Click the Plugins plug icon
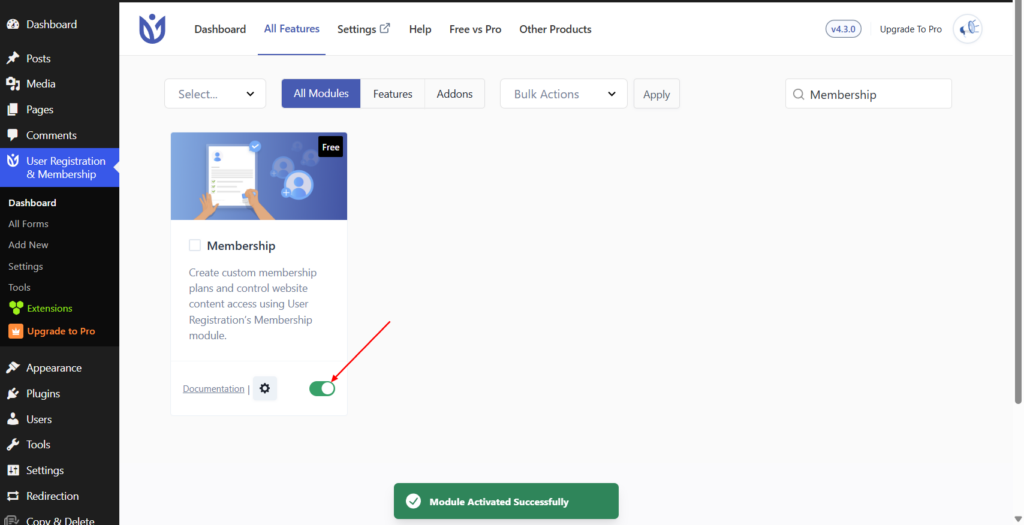Viewport: 1024px width, 525px height. pyautogui.click(x=12, y=394)
